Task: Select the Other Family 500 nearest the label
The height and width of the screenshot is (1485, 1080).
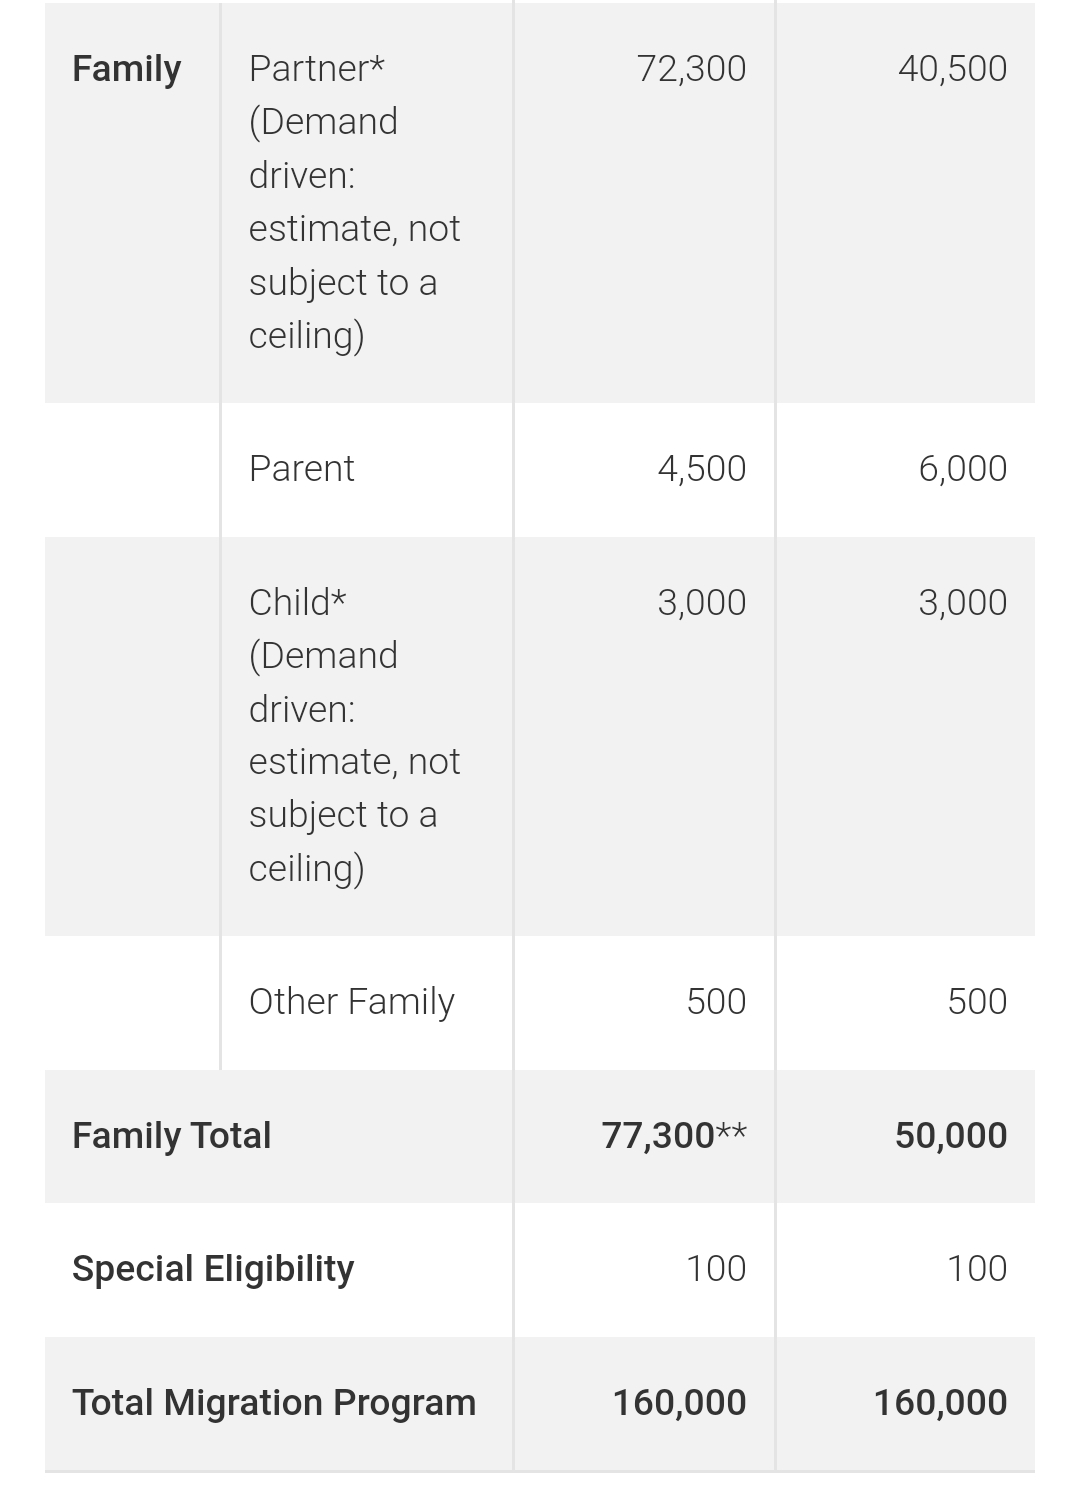Action: [x=716, y=1002]
